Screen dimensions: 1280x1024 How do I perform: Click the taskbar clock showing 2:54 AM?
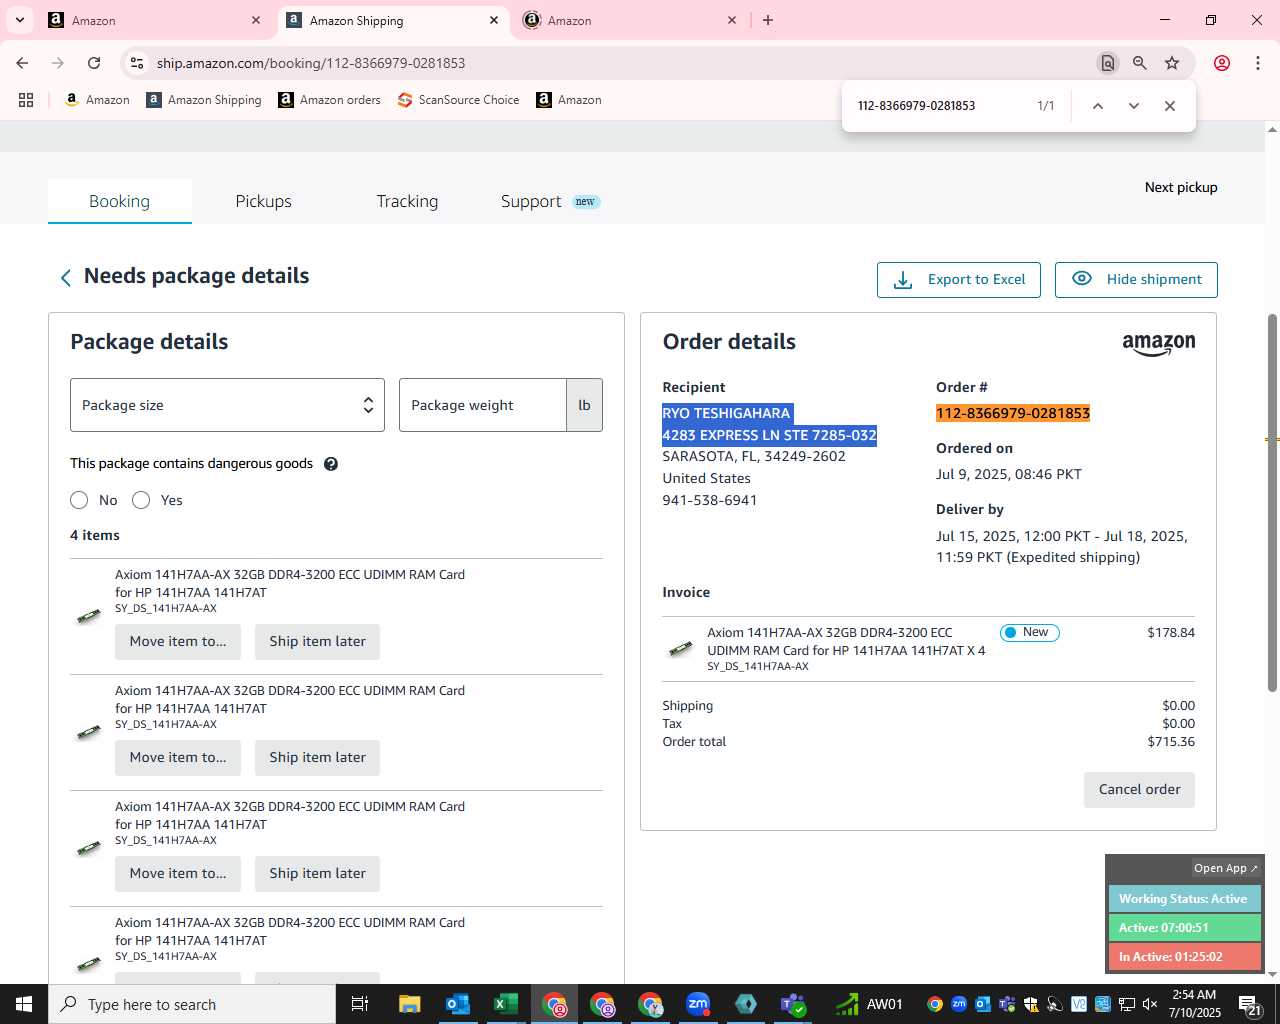1194,1004
